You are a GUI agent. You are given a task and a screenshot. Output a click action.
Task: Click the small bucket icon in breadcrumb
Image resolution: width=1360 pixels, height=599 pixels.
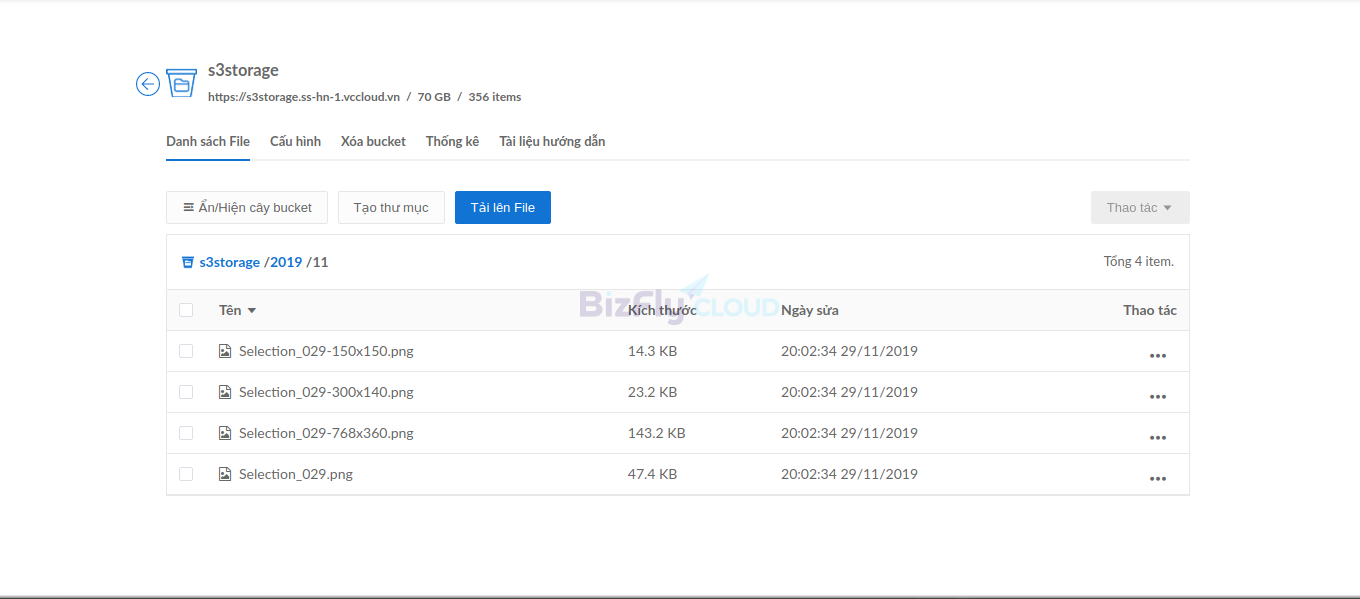187,262
